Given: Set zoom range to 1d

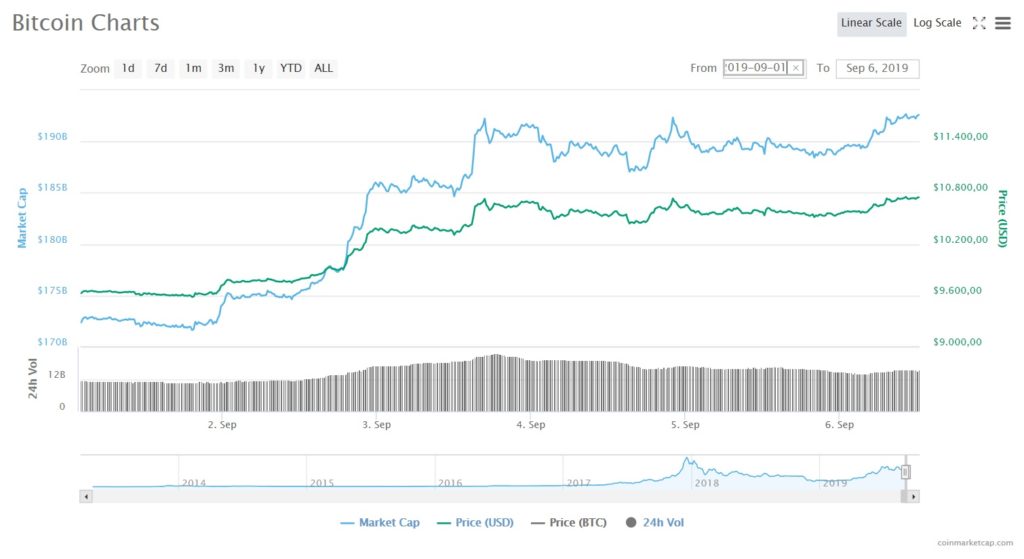Looking at the screenshot, I should [128, 68].
